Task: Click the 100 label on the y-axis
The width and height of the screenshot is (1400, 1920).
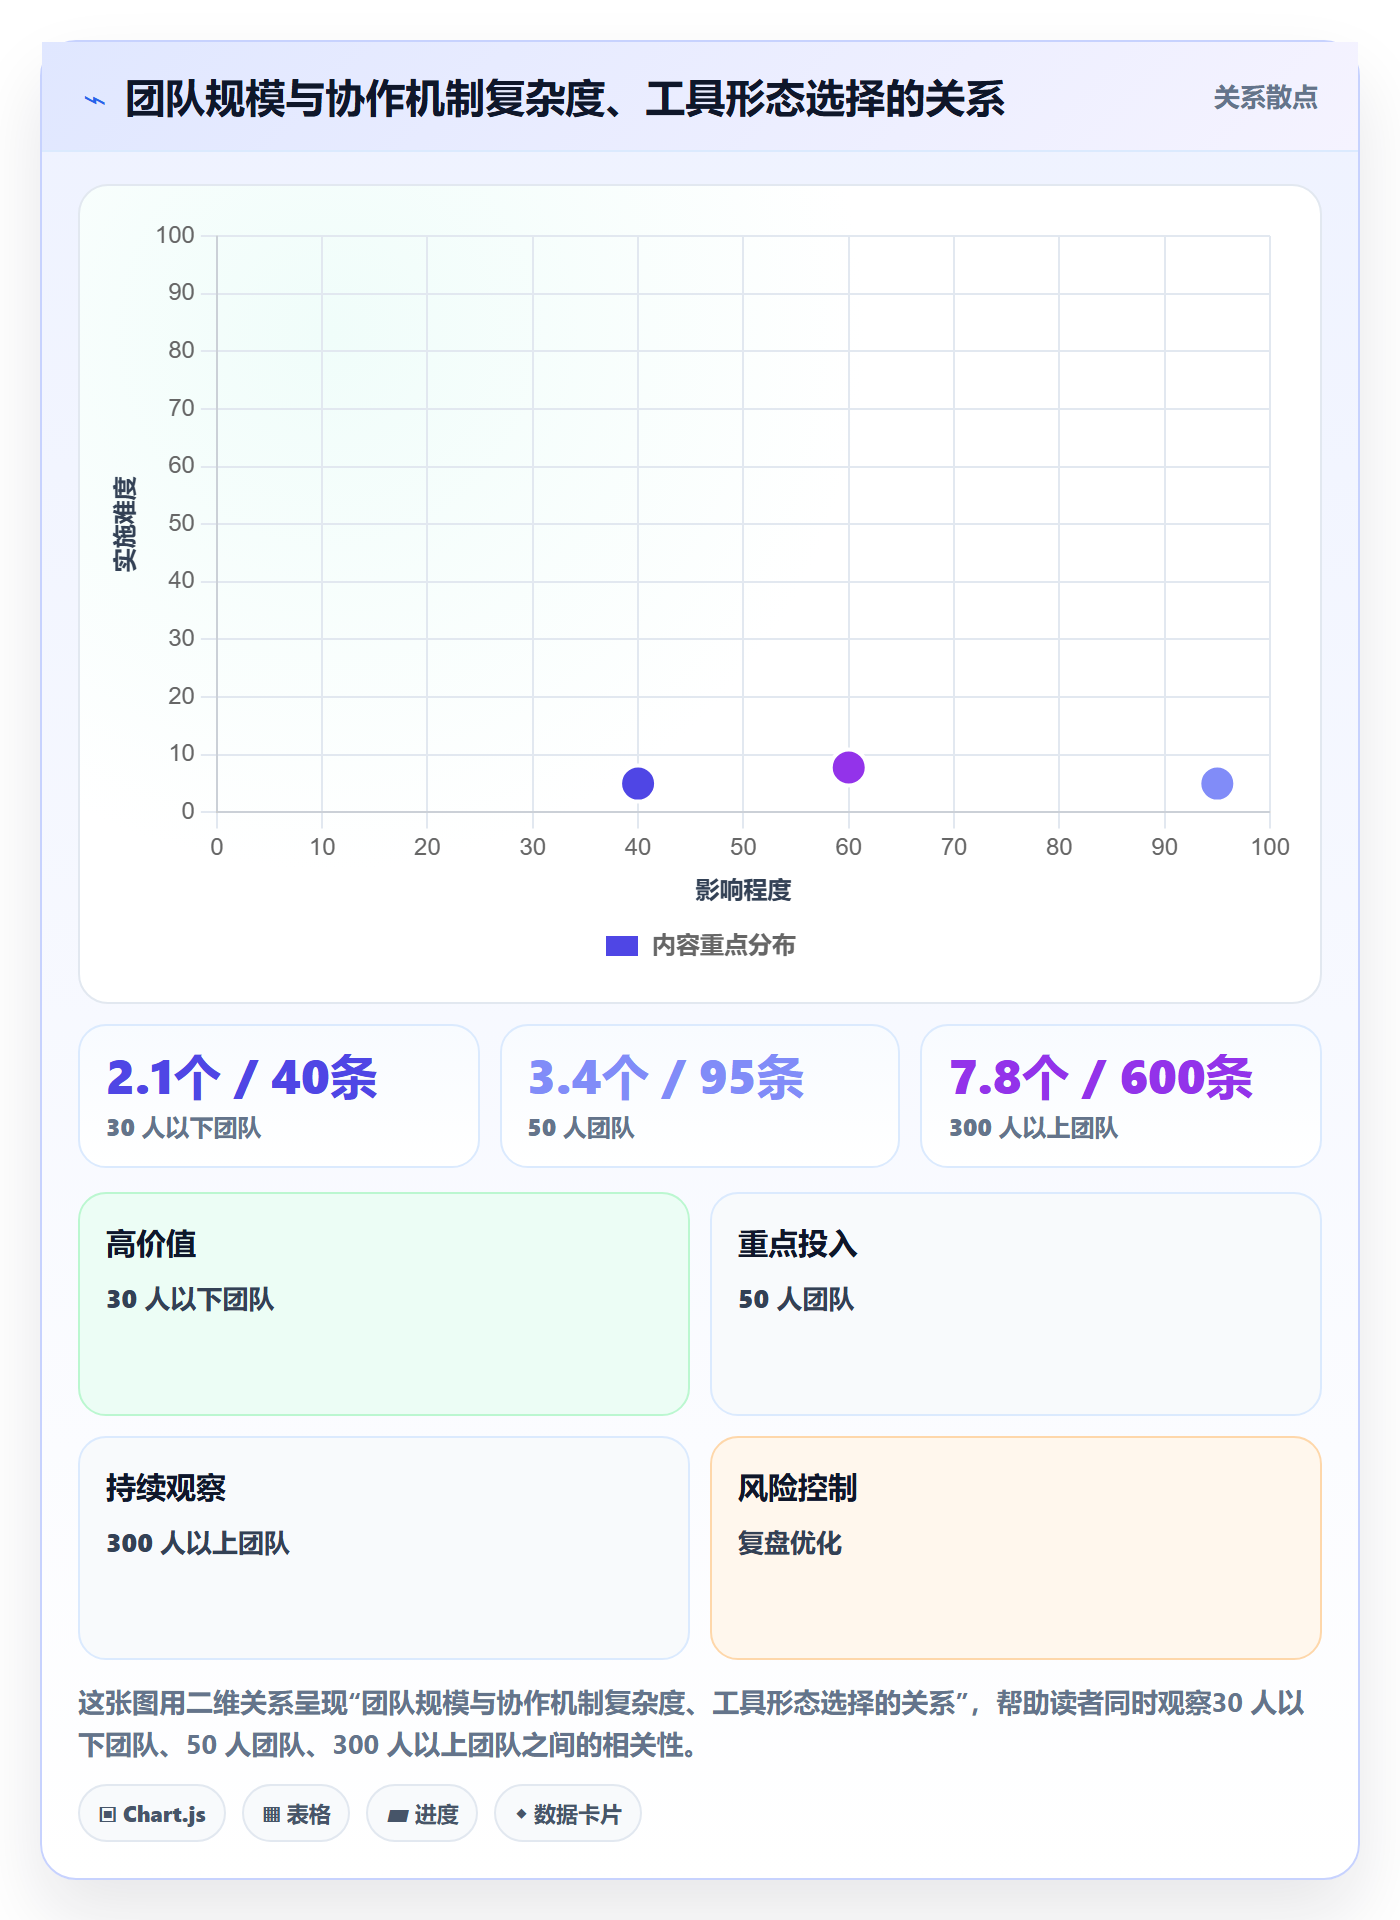Action: (175, 235)
